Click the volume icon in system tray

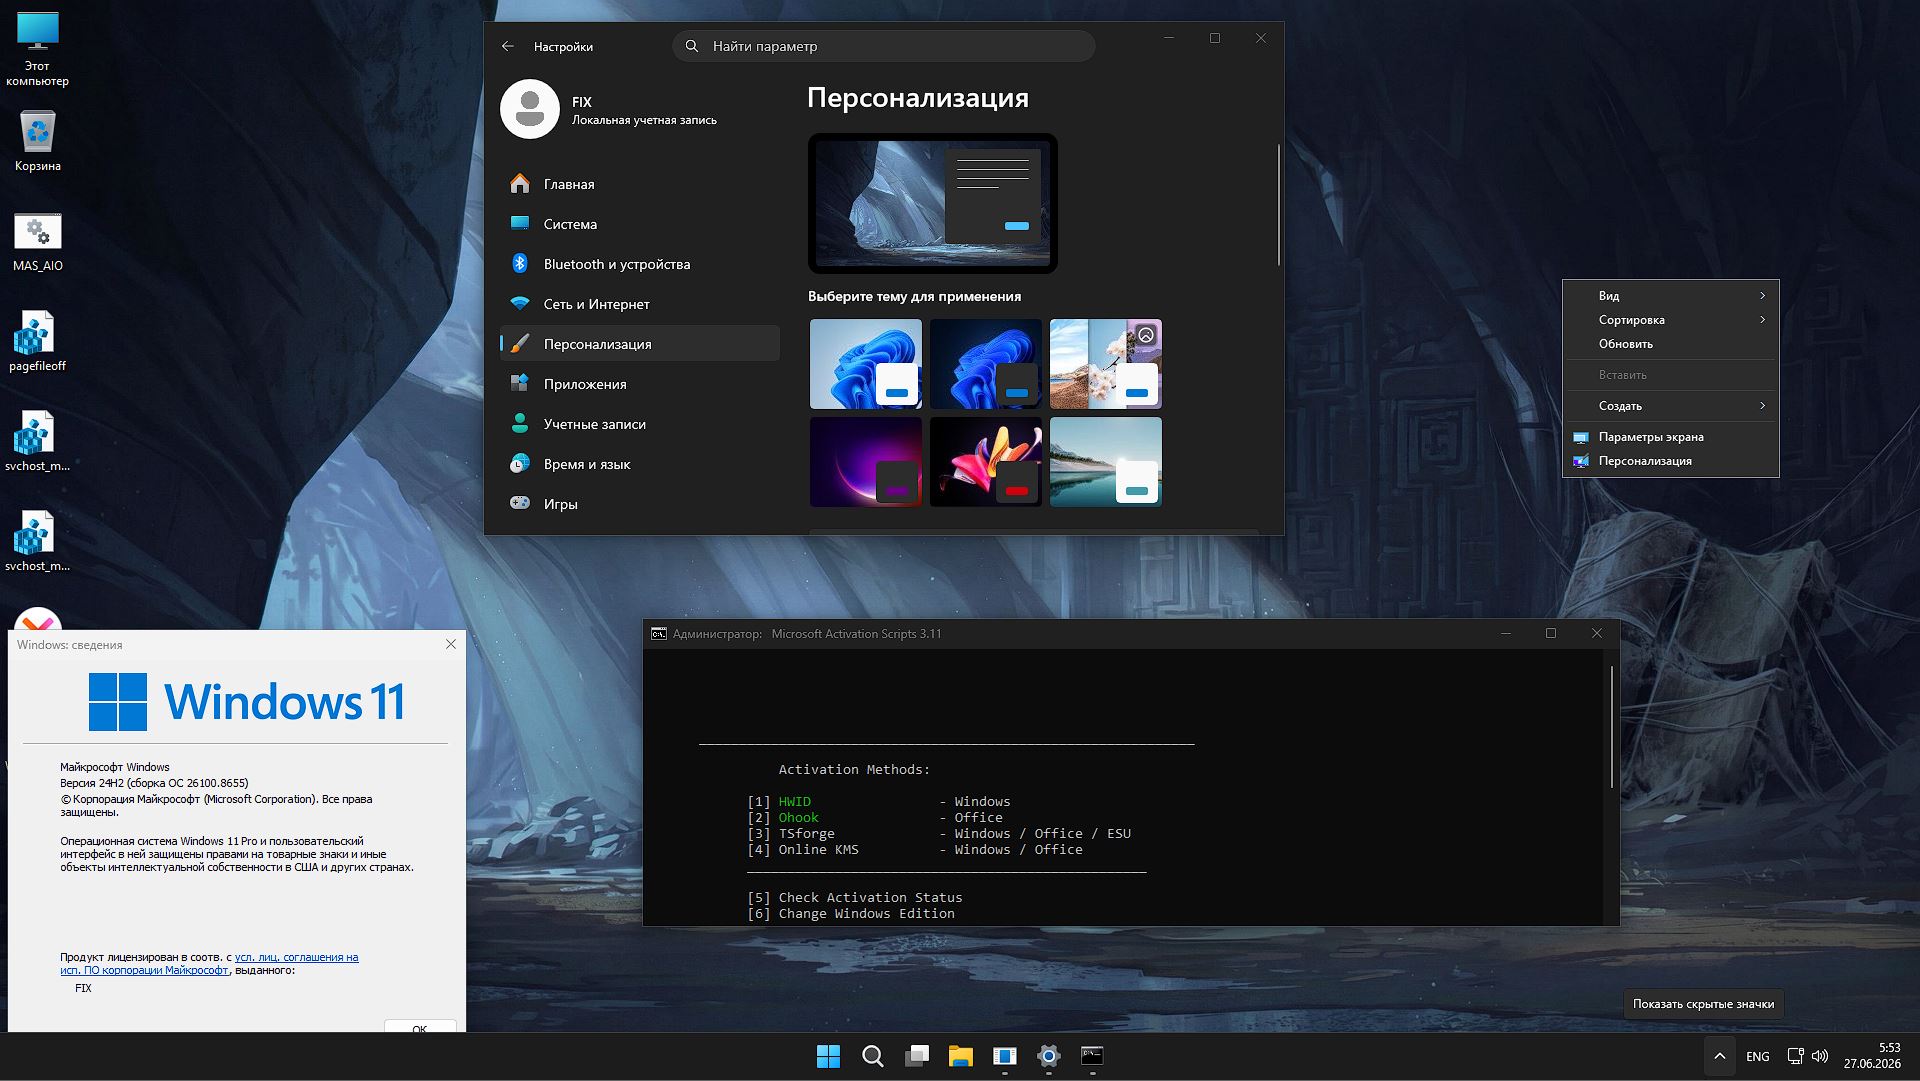1820,1056
